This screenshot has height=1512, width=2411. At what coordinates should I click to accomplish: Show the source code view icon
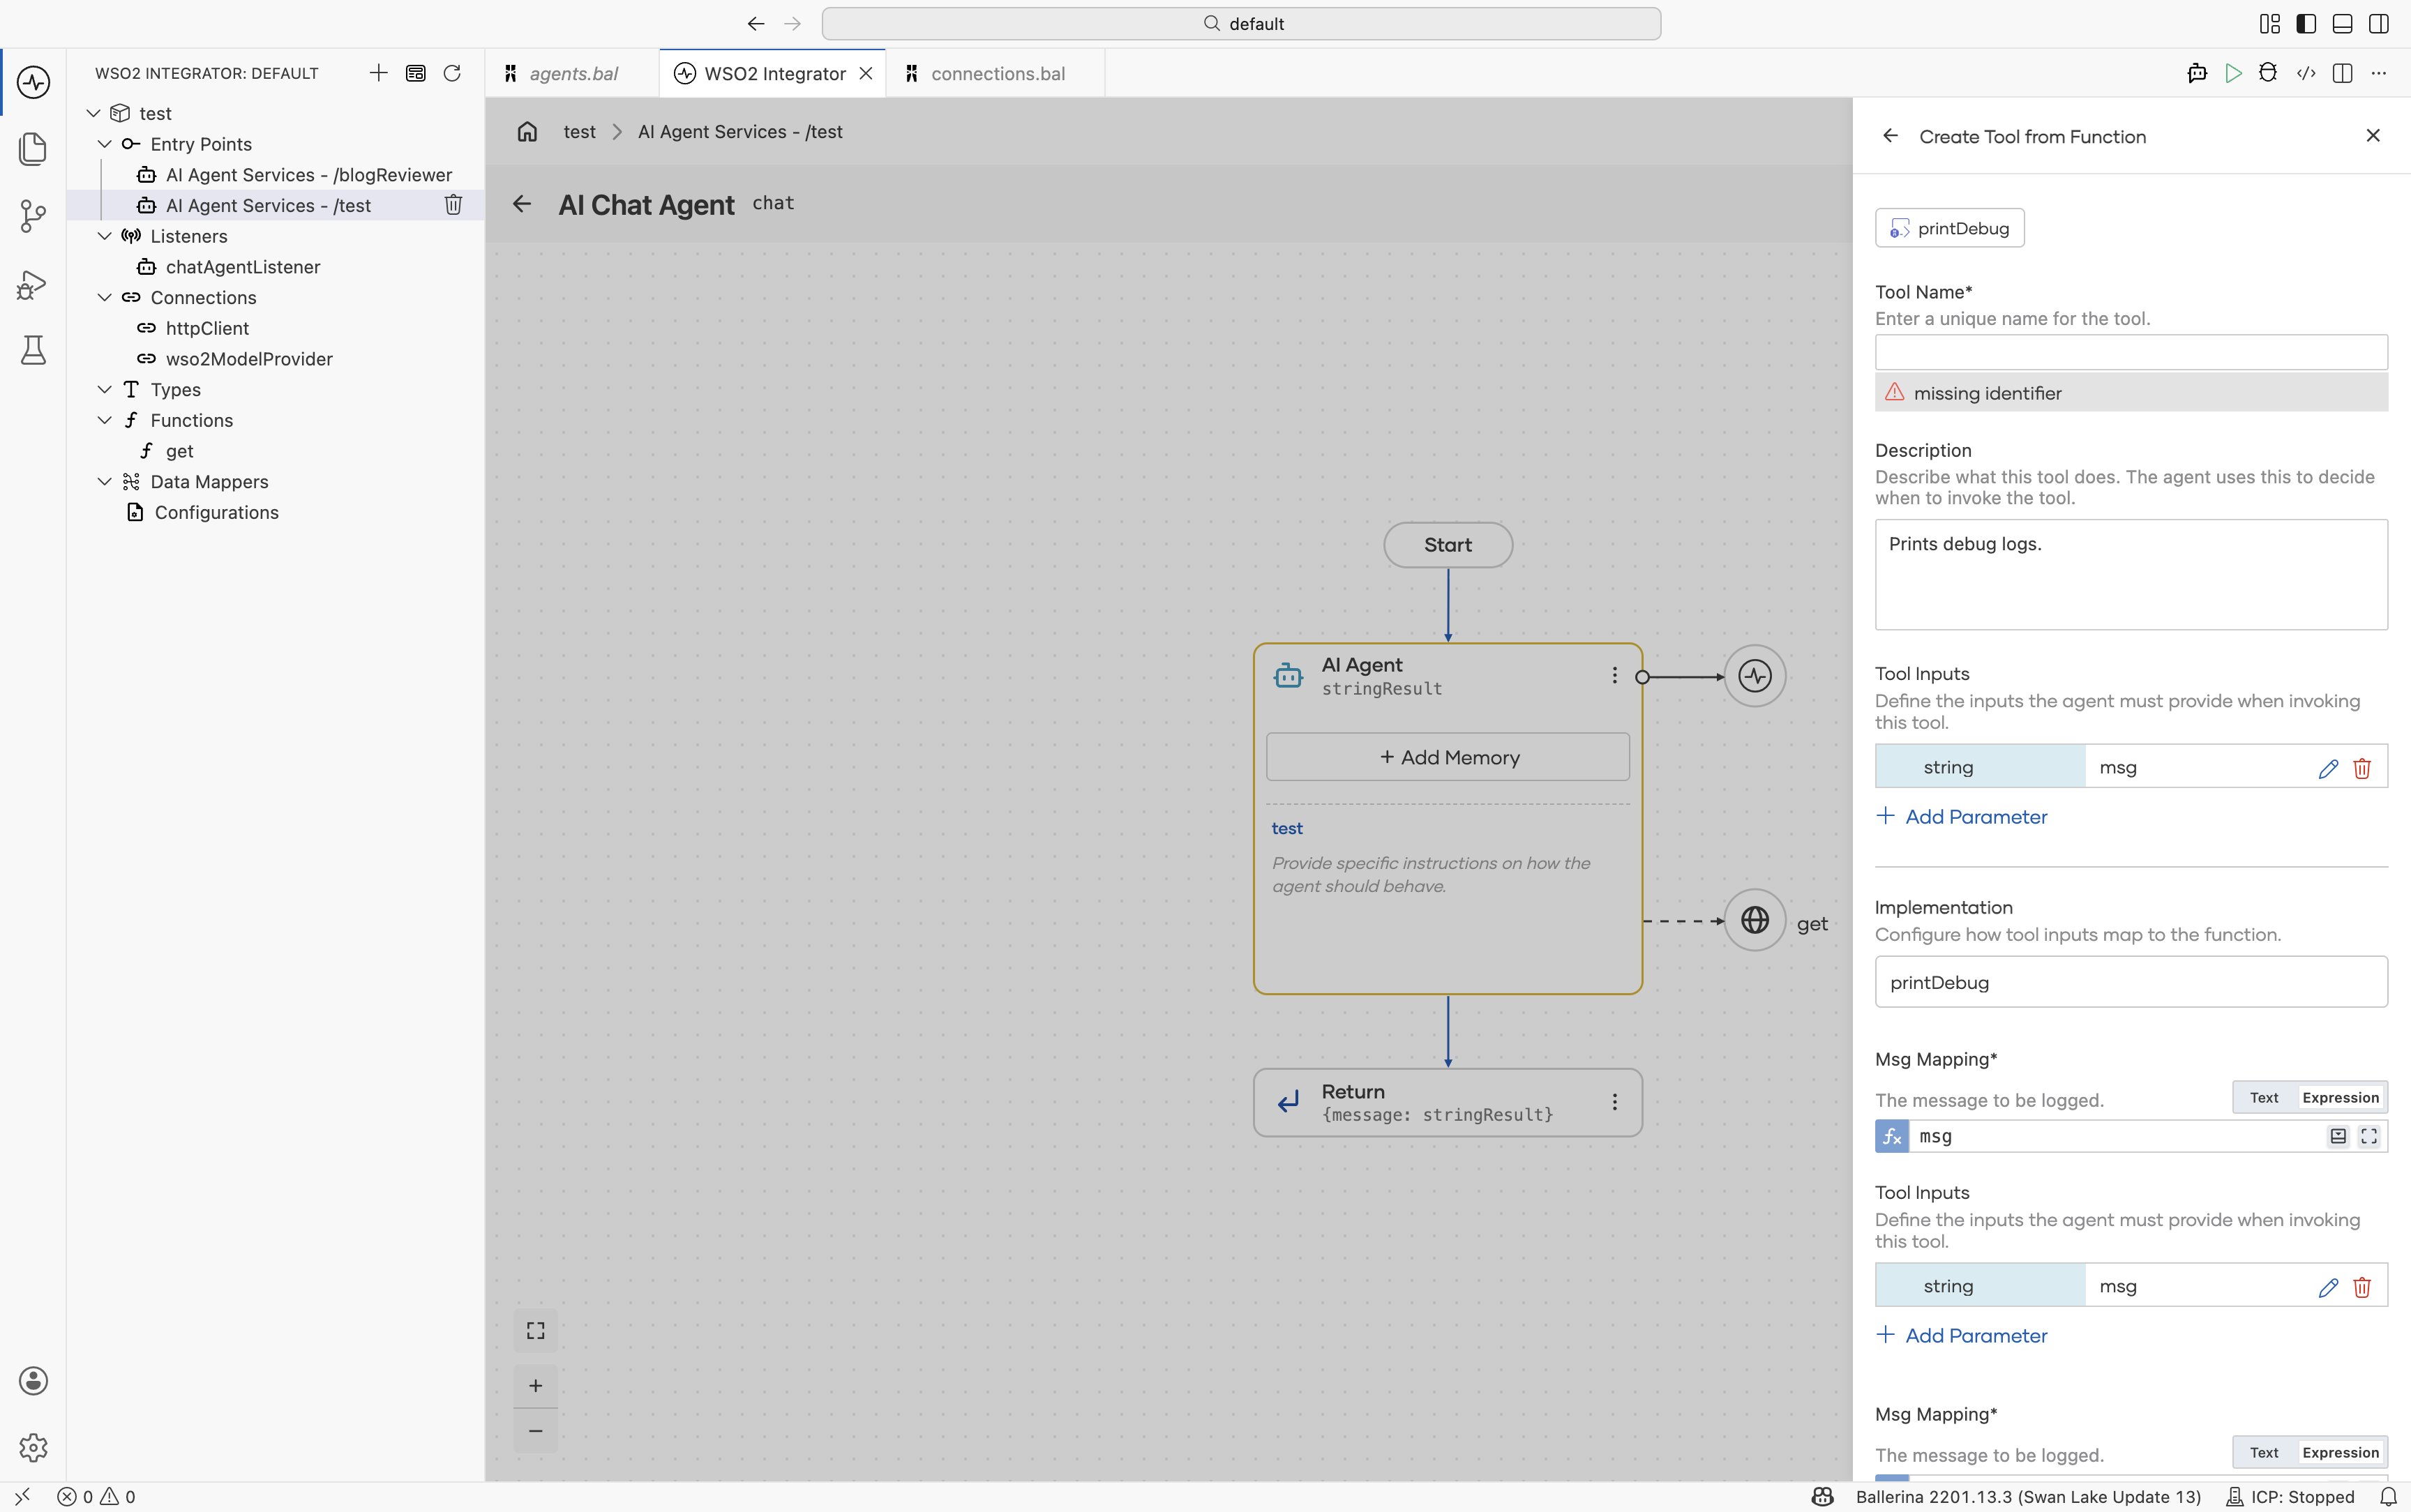tap(2306, 73)
